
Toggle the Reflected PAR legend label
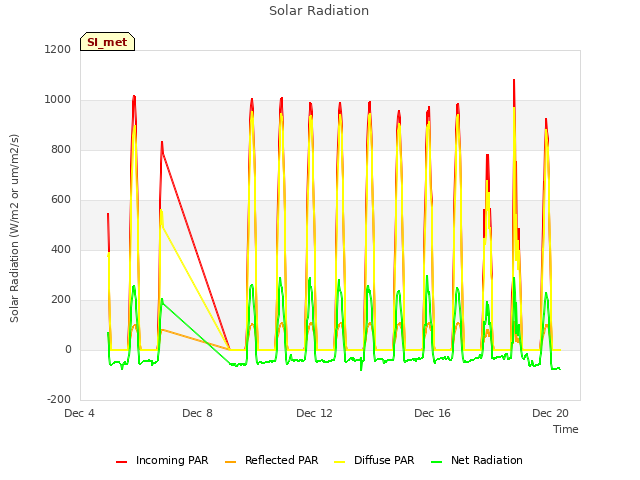pos(281,460)
